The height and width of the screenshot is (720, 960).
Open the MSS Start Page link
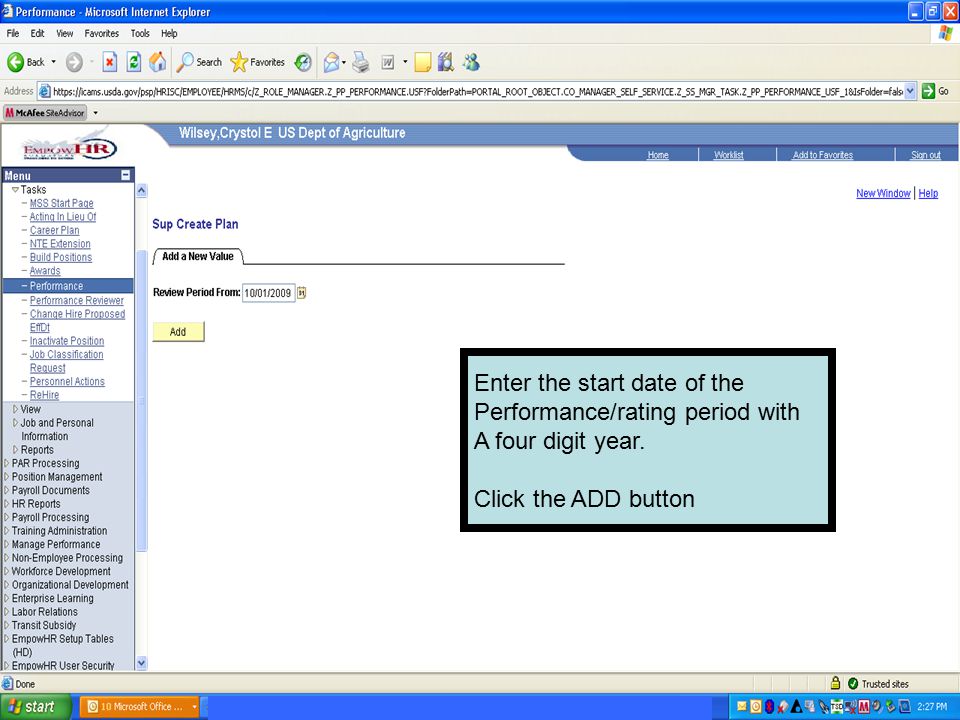(62, 203)
